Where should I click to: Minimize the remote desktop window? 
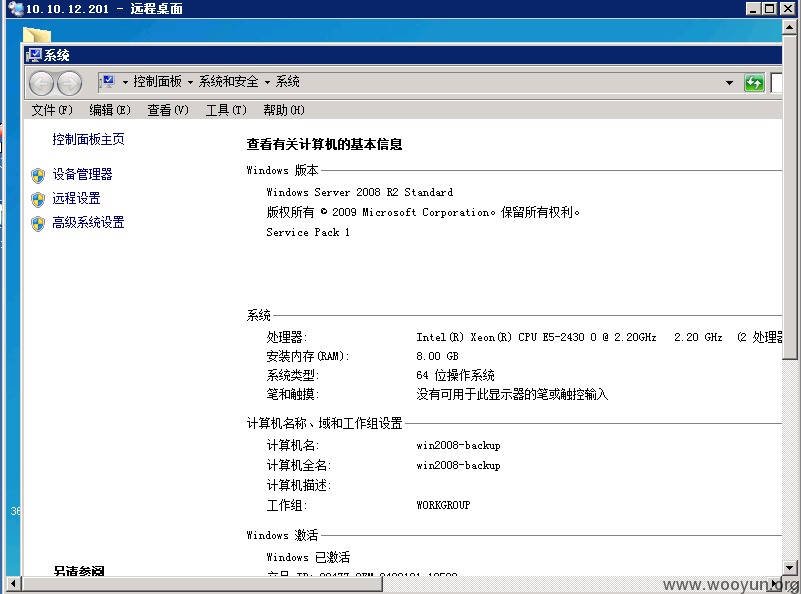(753, 9)
